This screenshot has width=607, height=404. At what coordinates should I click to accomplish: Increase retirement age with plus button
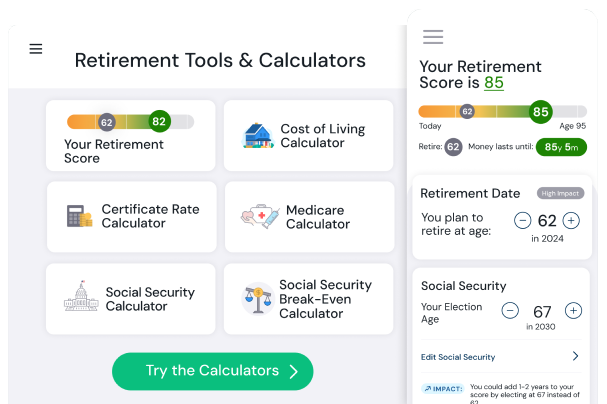point(571,221)
